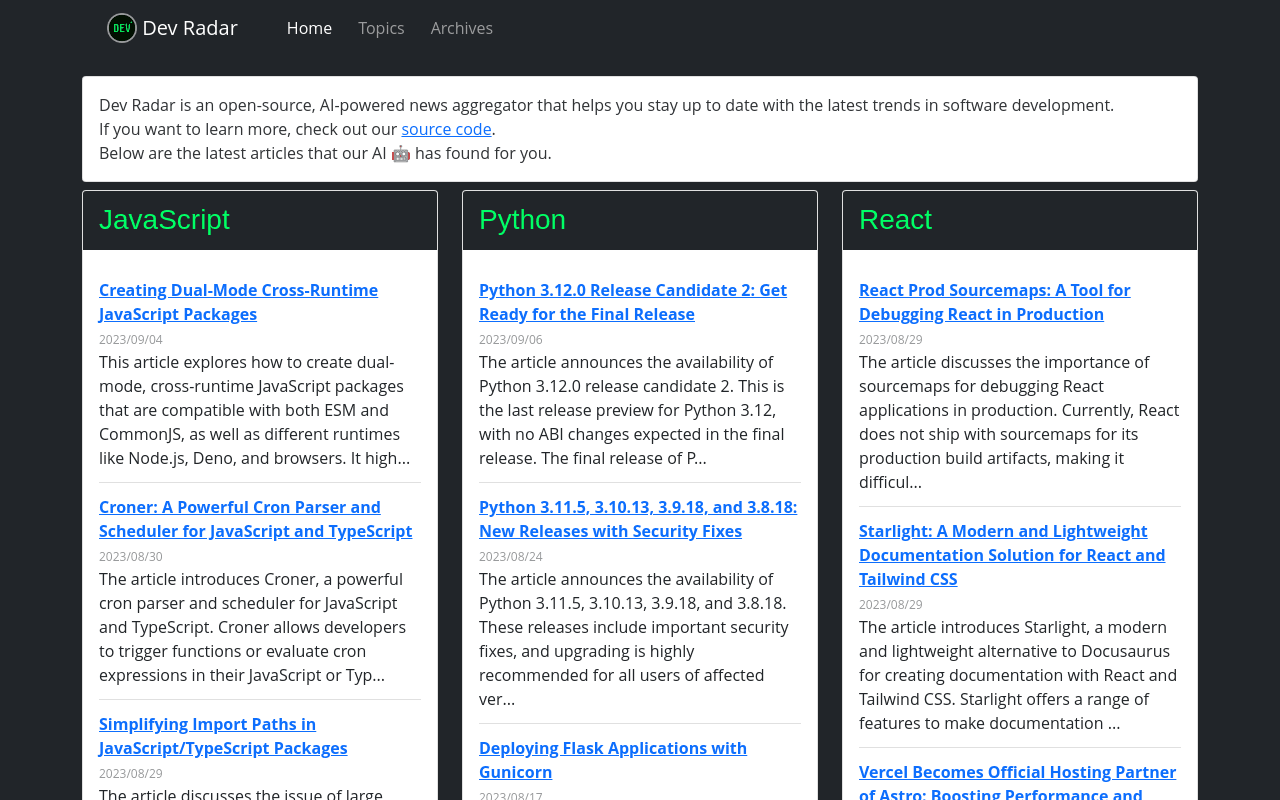Read Simplifying Import Paths article

click(x=223, y=736)
